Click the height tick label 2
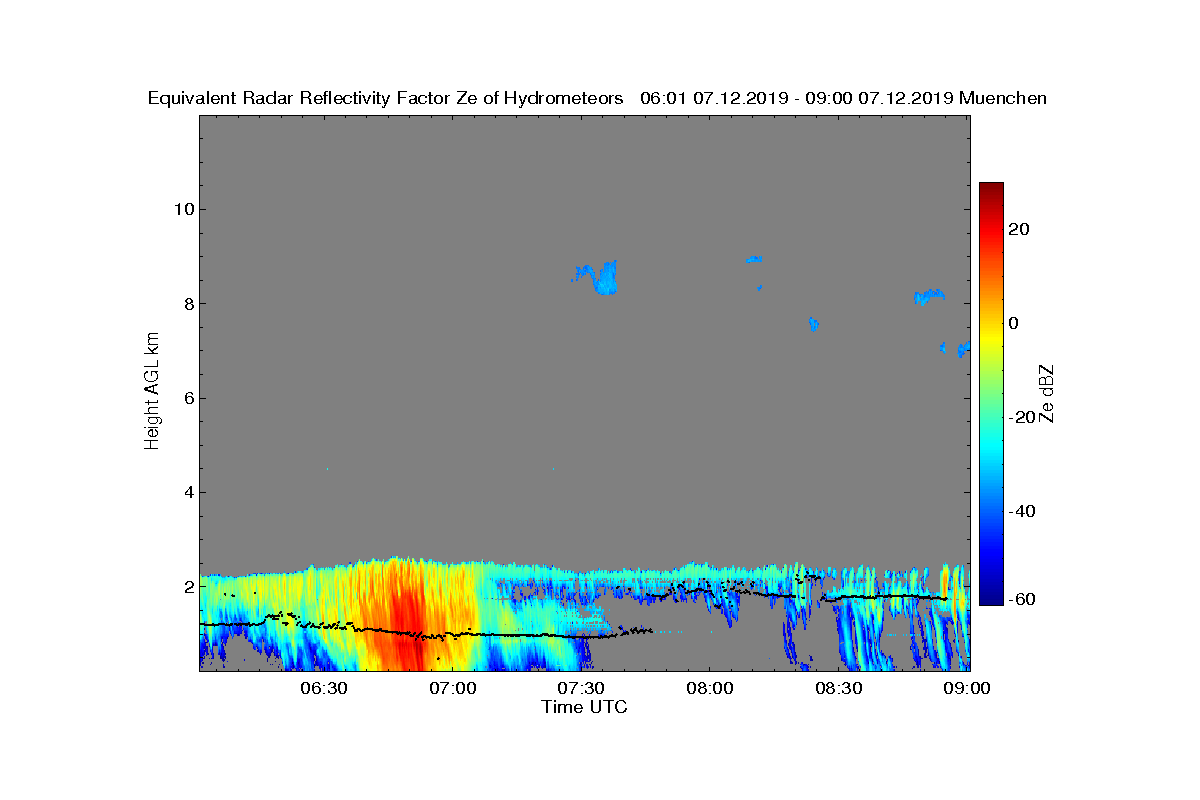This screenshot has height=800, width=1200. click(188, 586)
